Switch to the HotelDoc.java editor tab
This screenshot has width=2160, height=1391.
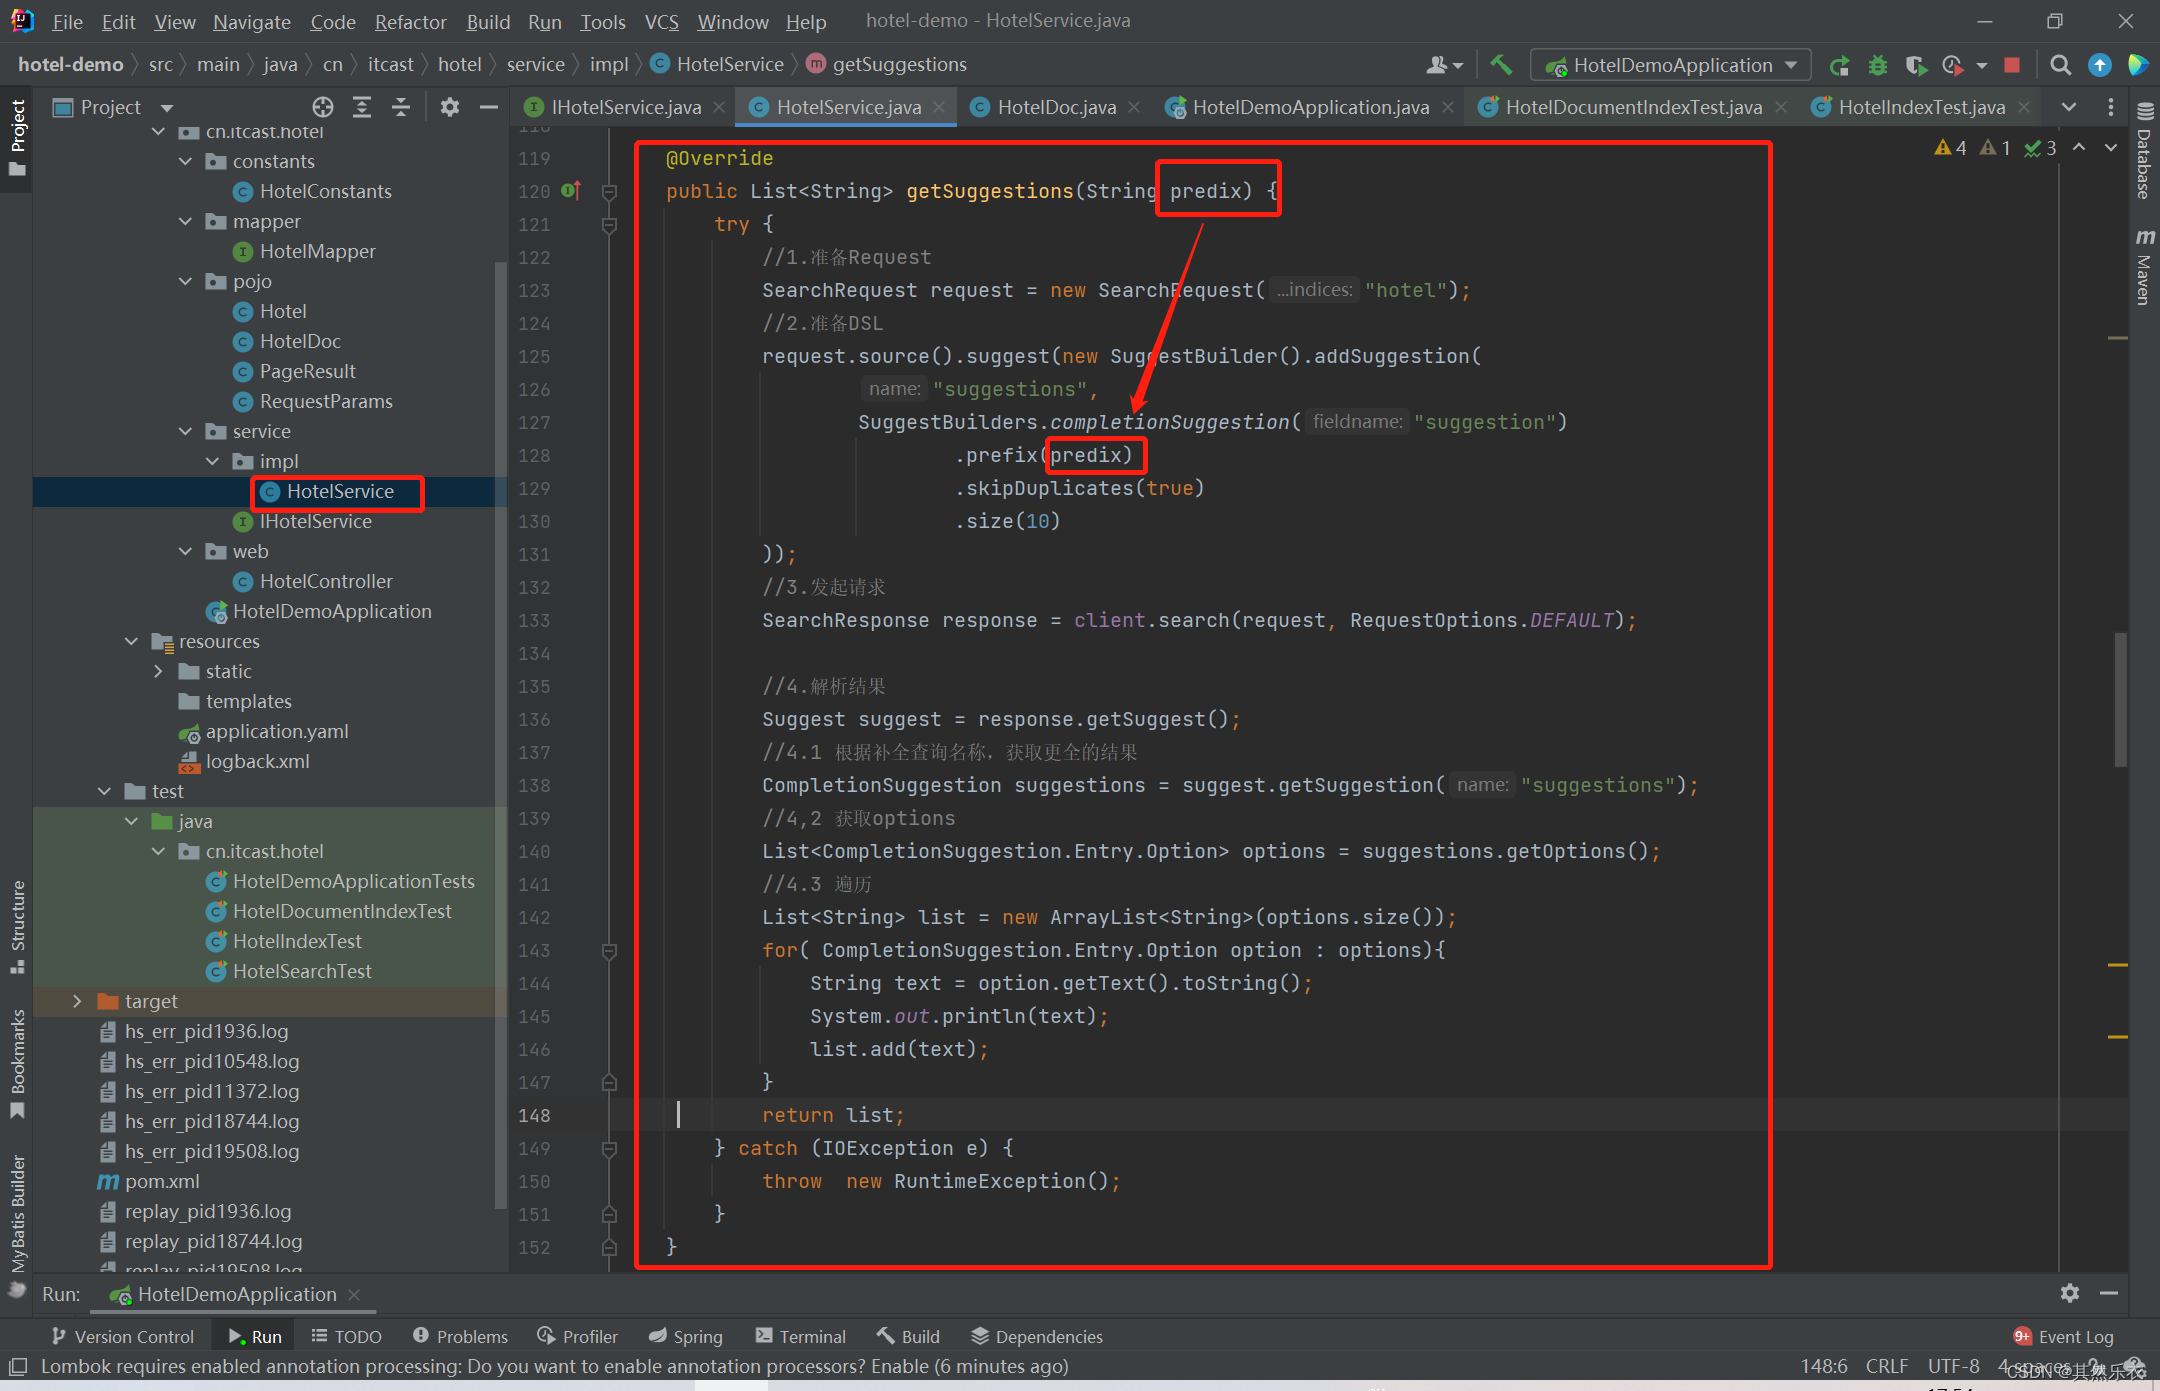tap(1055, 107)
